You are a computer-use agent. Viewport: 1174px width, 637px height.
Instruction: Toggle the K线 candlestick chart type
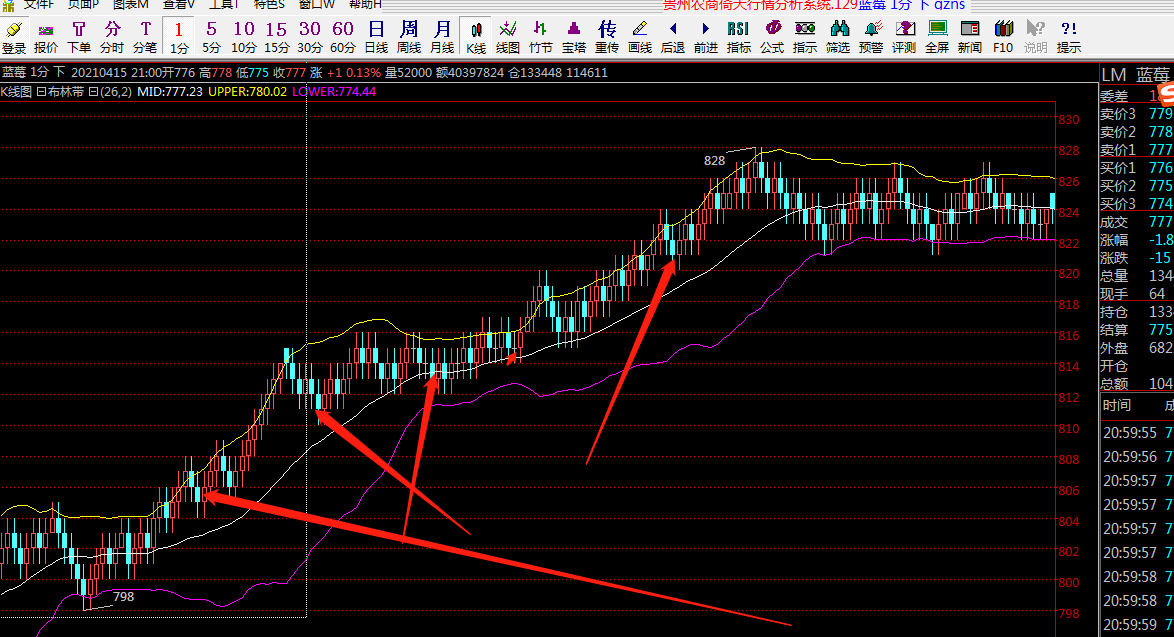coord(475,37)
